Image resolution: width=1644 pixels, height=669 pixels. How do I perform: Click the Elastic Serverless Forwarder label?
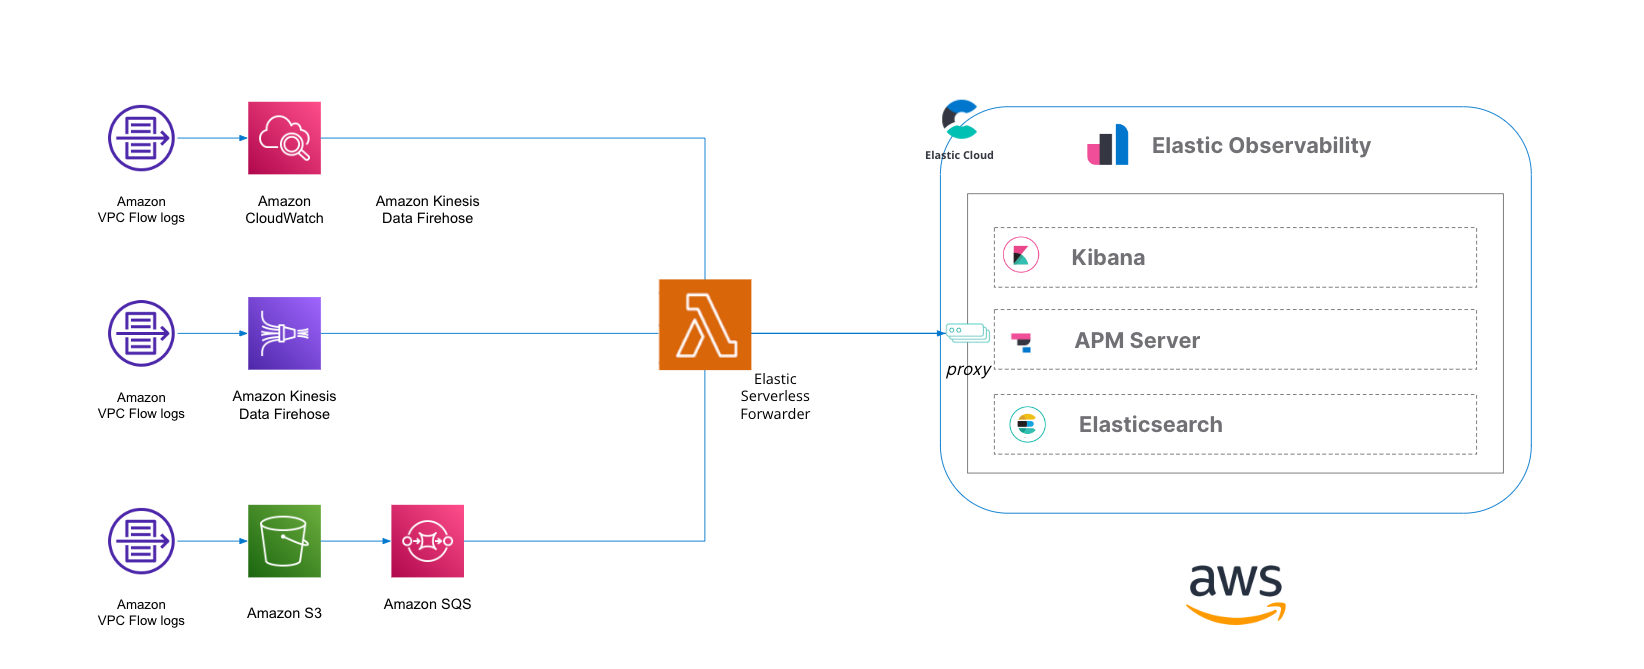click(775, 396)
